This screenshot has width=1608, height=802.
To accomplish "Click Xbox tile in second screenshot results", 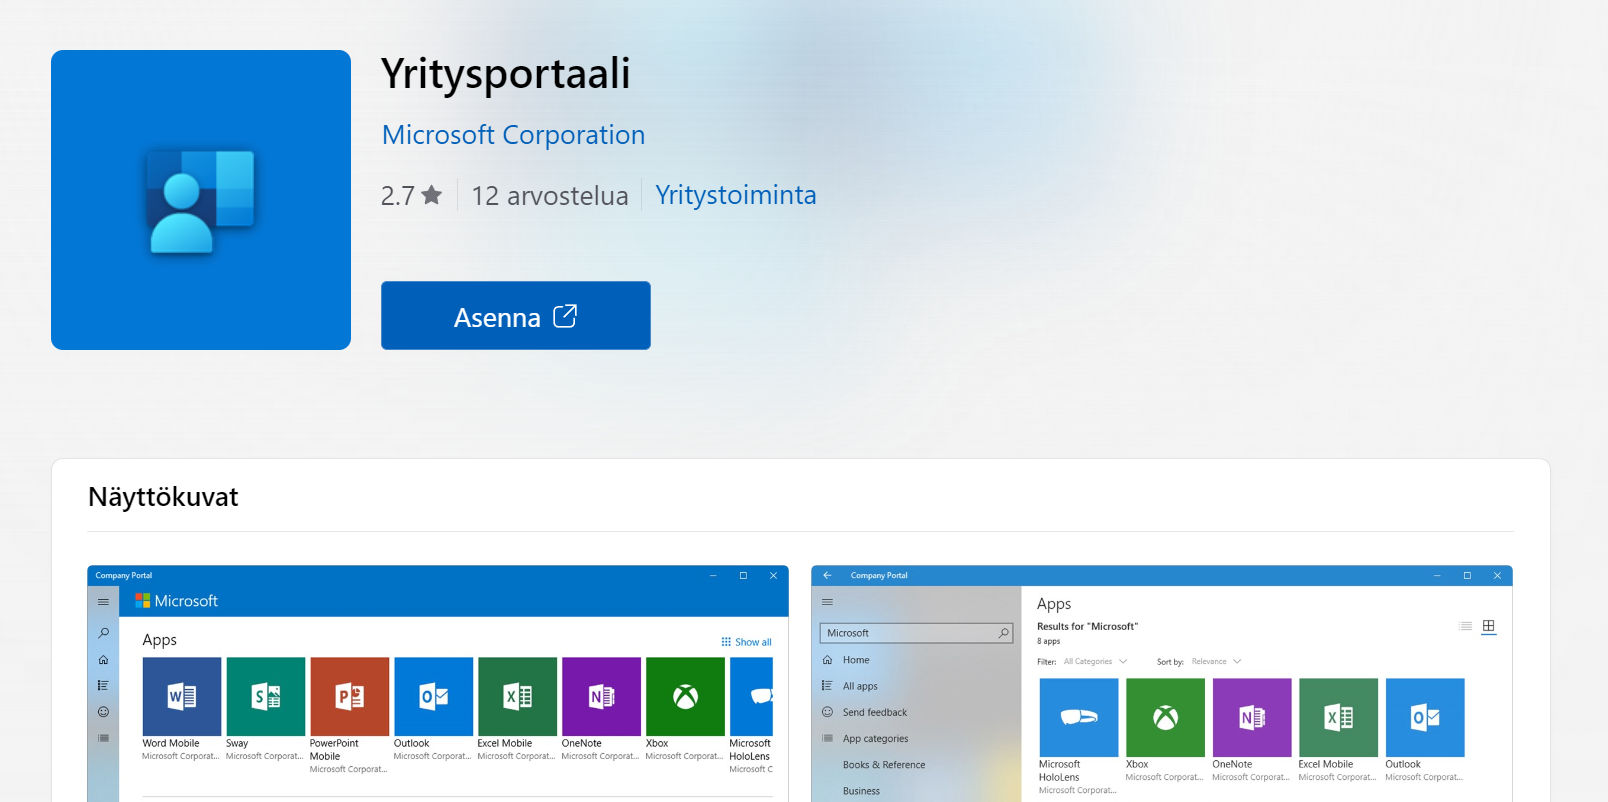I will [x=1165, y=717].
